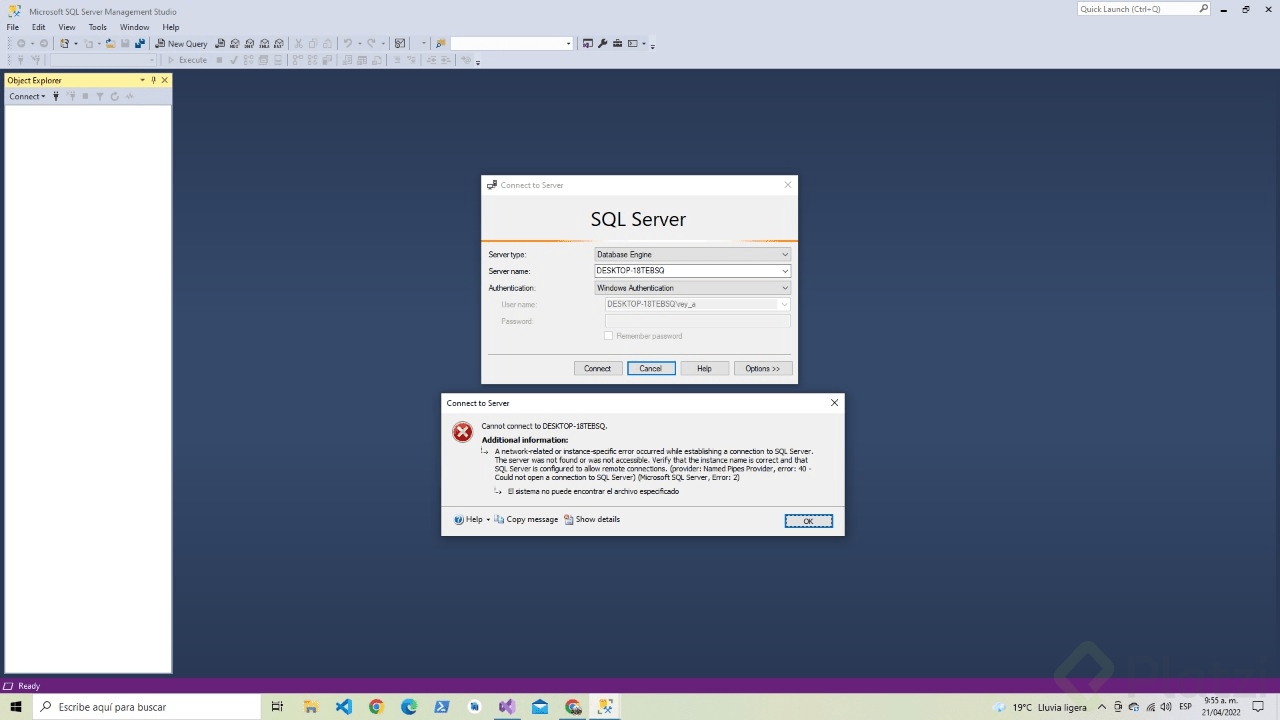Open the Help dropdown arrow in error dialog
The width and height of the screenshot is (1280, 720).
[x=488, y=520]
